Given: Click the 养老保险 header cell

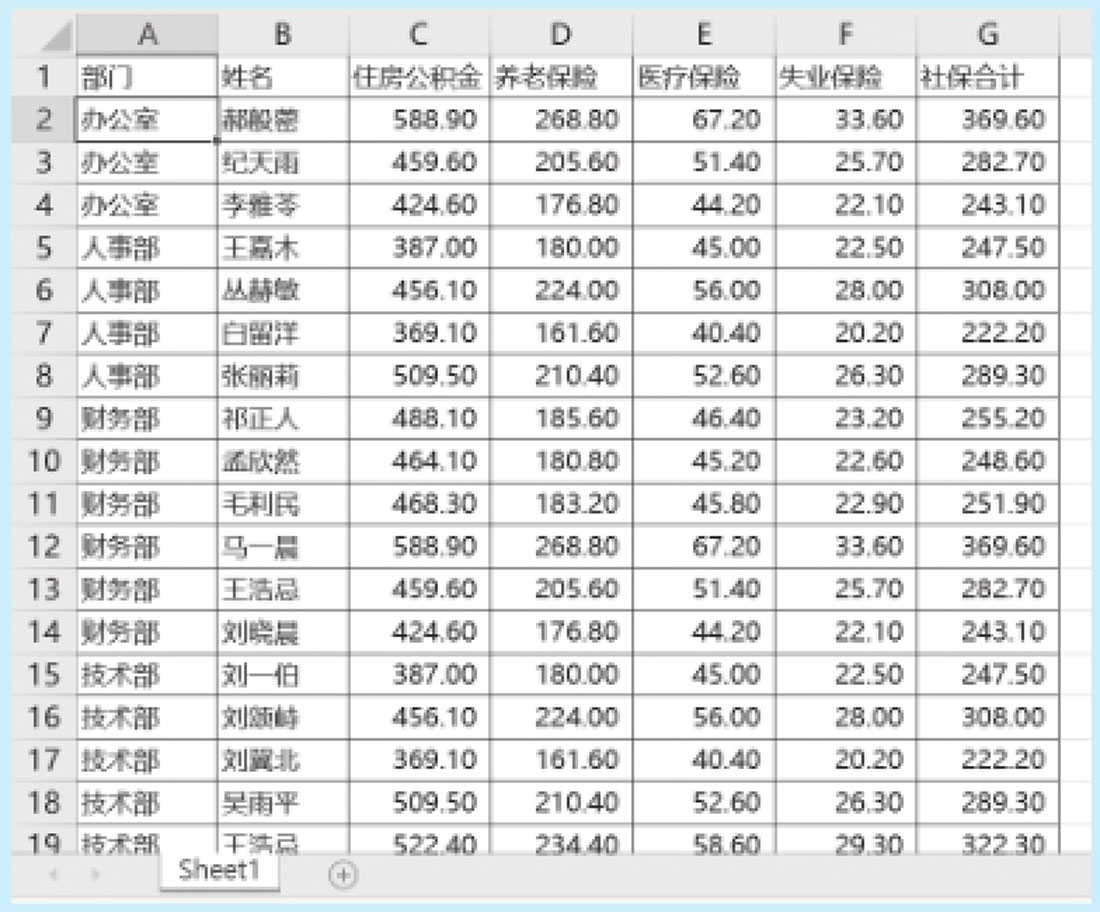Looking at the screenshot, I should (561, 77).
